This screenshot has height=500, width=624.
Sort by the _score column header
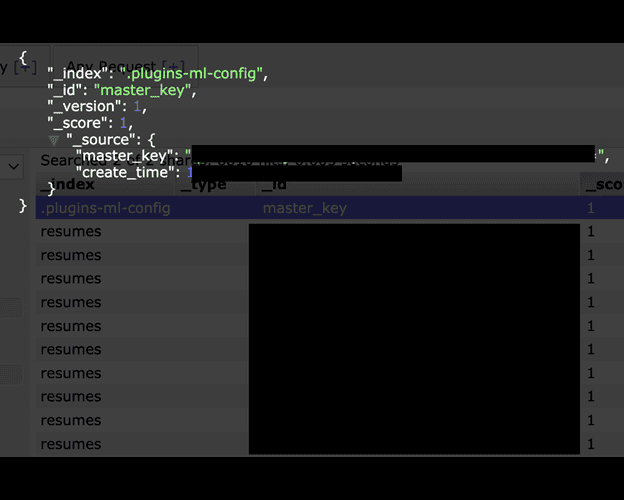(601, 185)
